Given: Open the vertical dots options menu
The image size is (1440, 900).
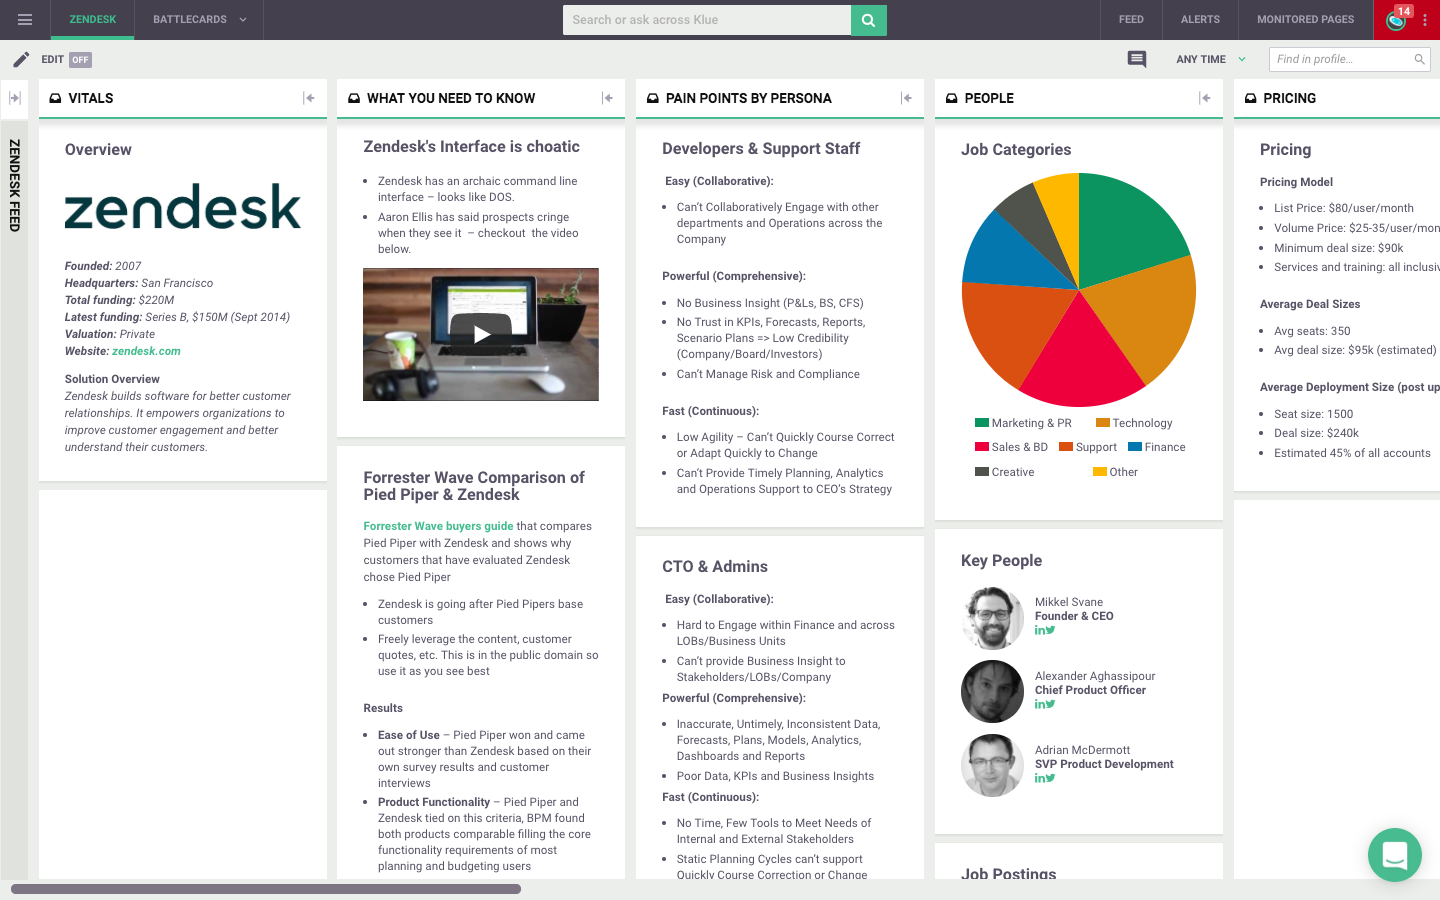Looking at the screenshot, I should tap(1425, 20).
